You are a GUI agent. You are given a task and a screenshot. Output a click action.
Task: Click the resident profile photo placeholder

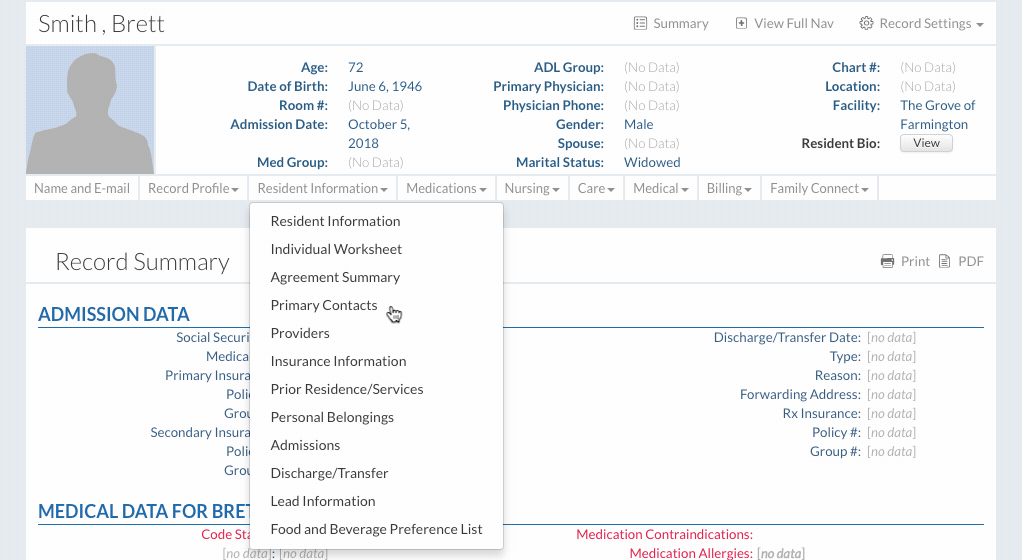90,110
